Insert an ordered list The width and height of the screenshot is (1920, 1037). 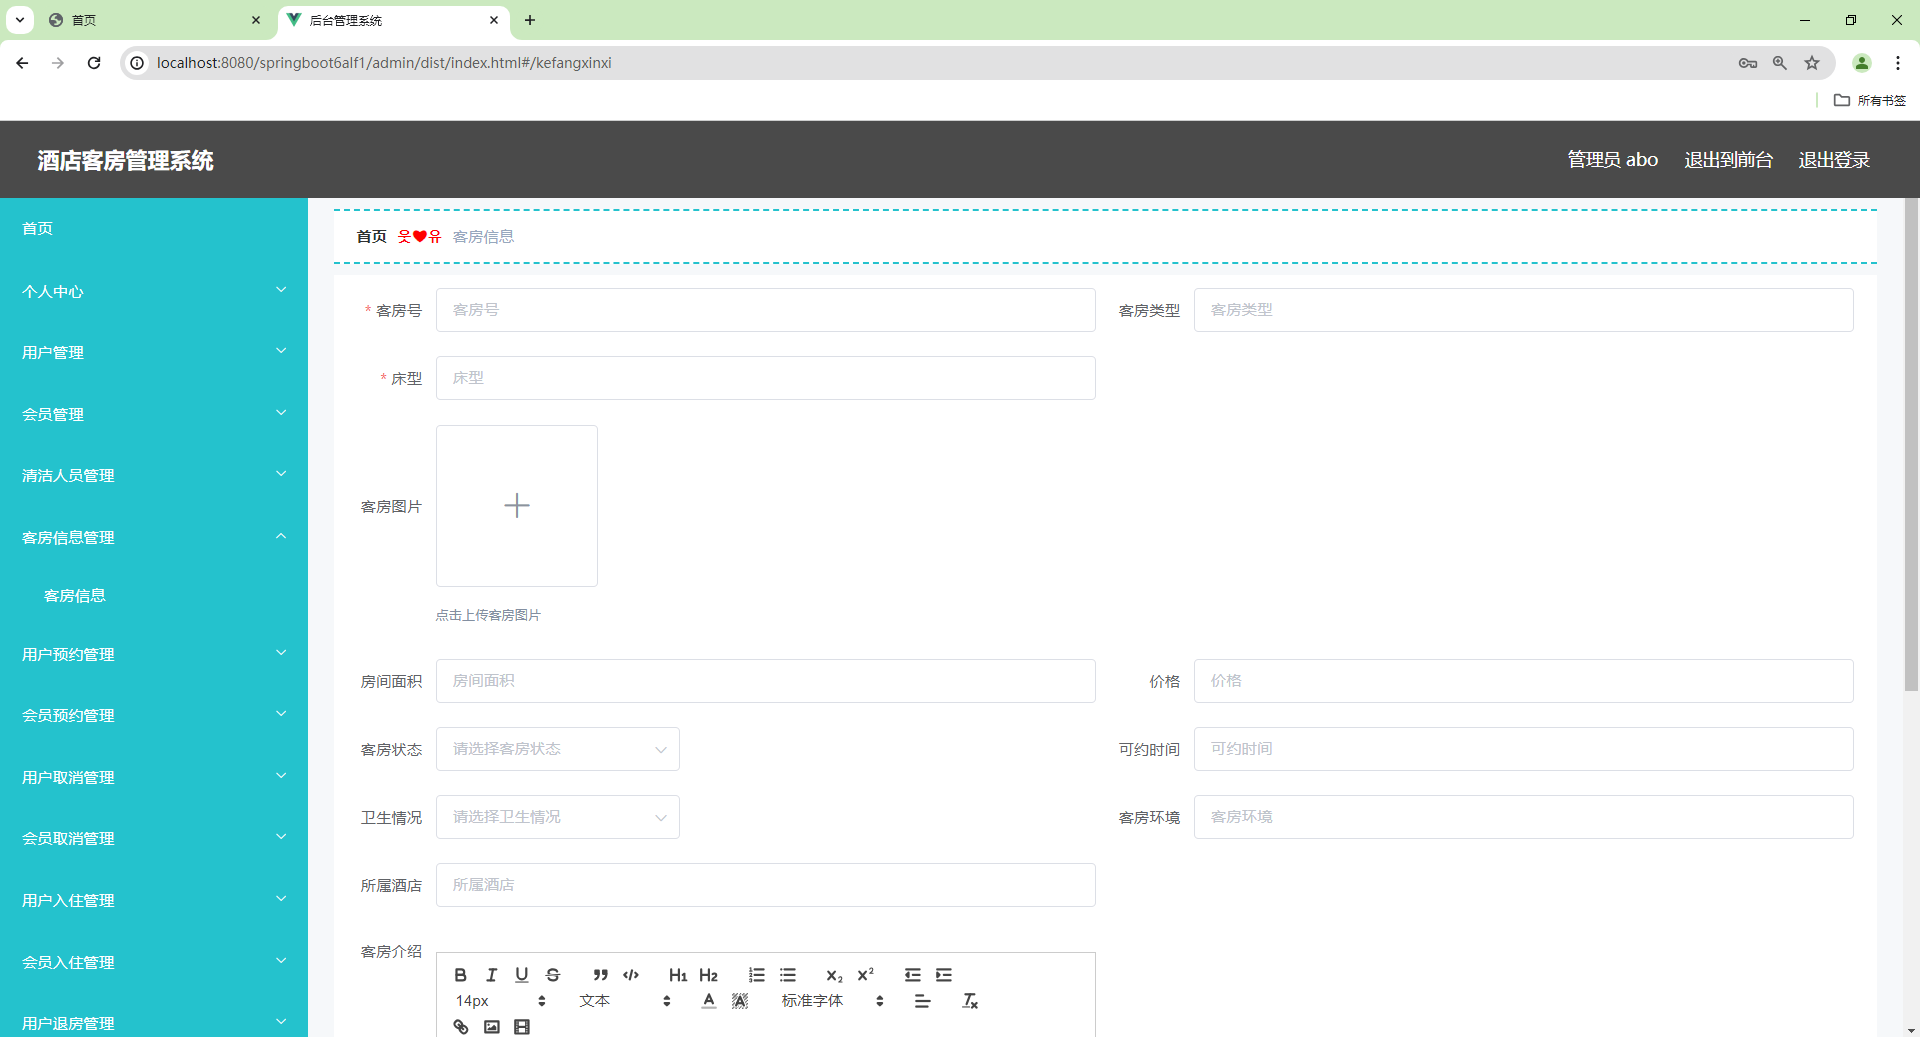point(757,975)
